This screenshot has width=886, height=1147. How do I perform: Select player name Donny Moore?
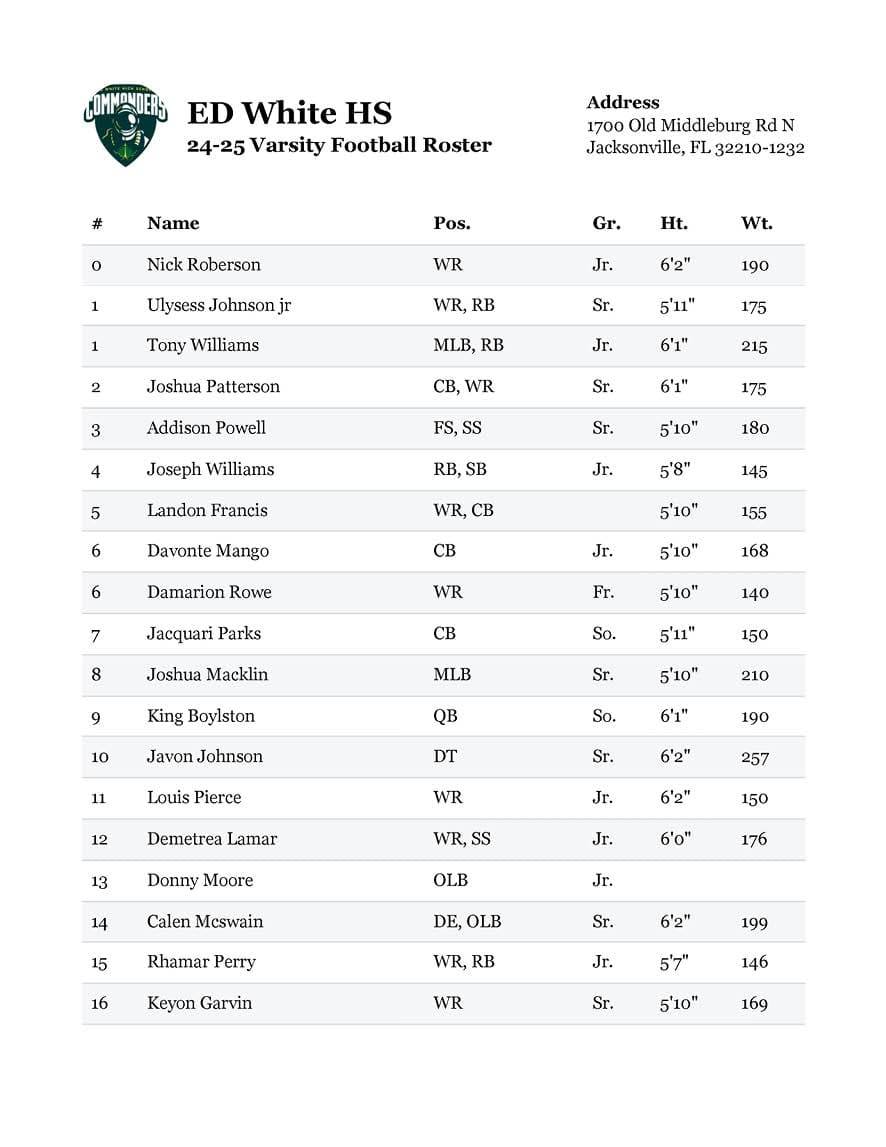click(x=200, y=880)
